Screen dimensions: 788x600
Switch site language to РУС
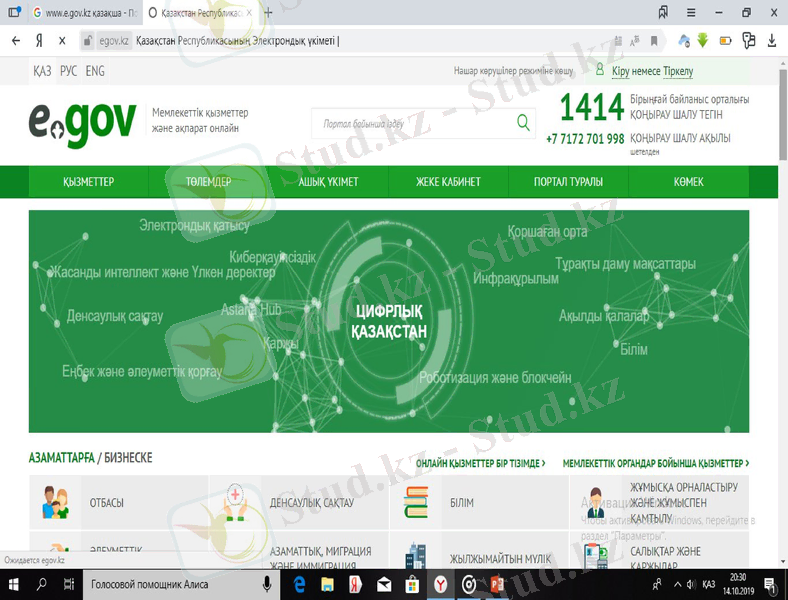click(69, 71)
